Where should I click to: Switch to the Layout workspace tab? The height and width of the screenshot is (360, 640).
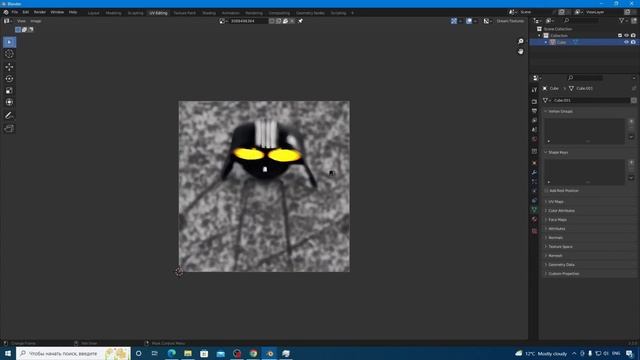(93, 13)
